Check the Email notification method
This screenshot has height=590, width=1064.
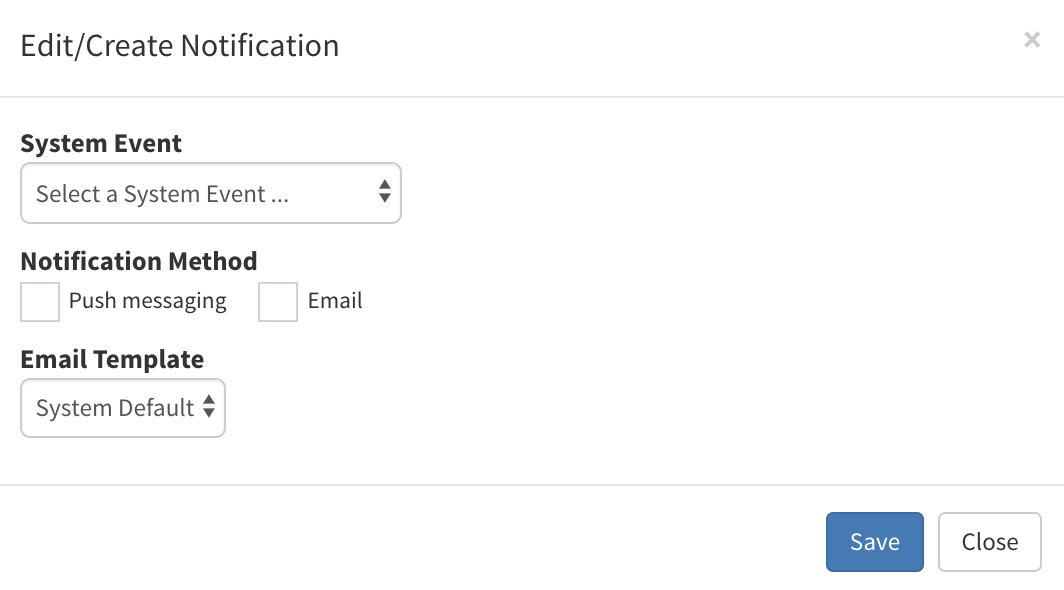click(x=277, y=302)
